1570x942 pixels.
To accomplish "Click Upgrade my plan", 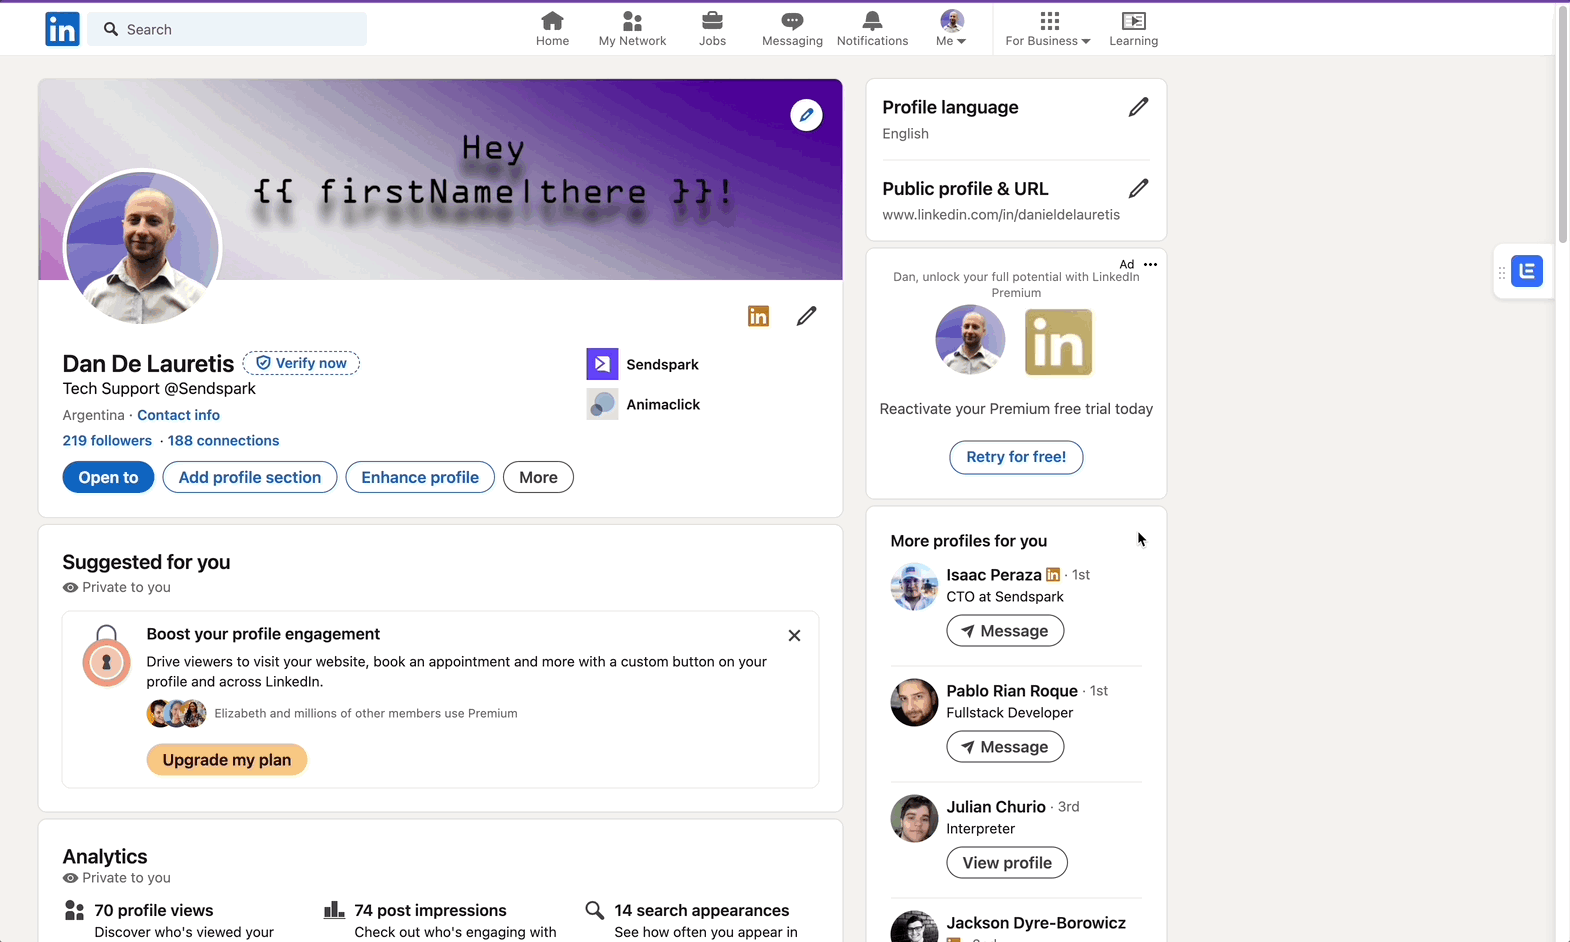I will pos(227,760).
